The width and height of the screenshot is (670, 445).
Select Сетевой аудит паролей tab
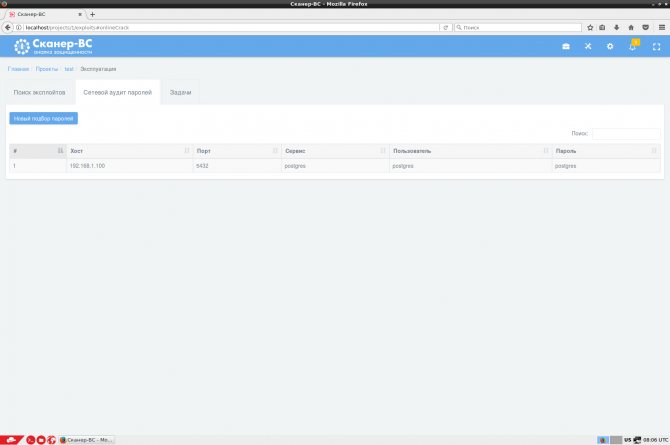(x=118, y=92)
